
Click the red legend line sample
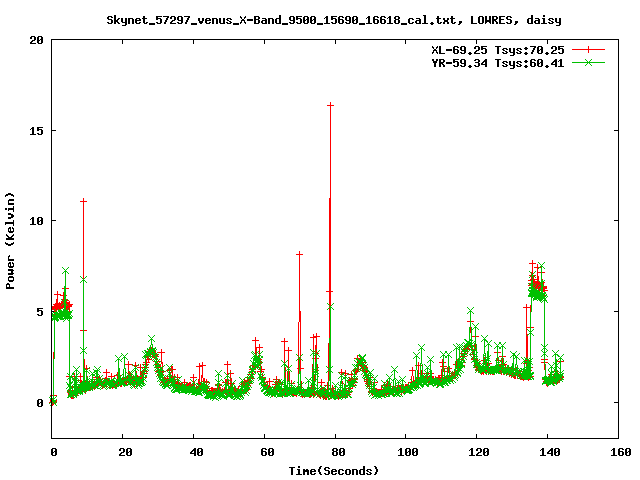tap(588, 50)
